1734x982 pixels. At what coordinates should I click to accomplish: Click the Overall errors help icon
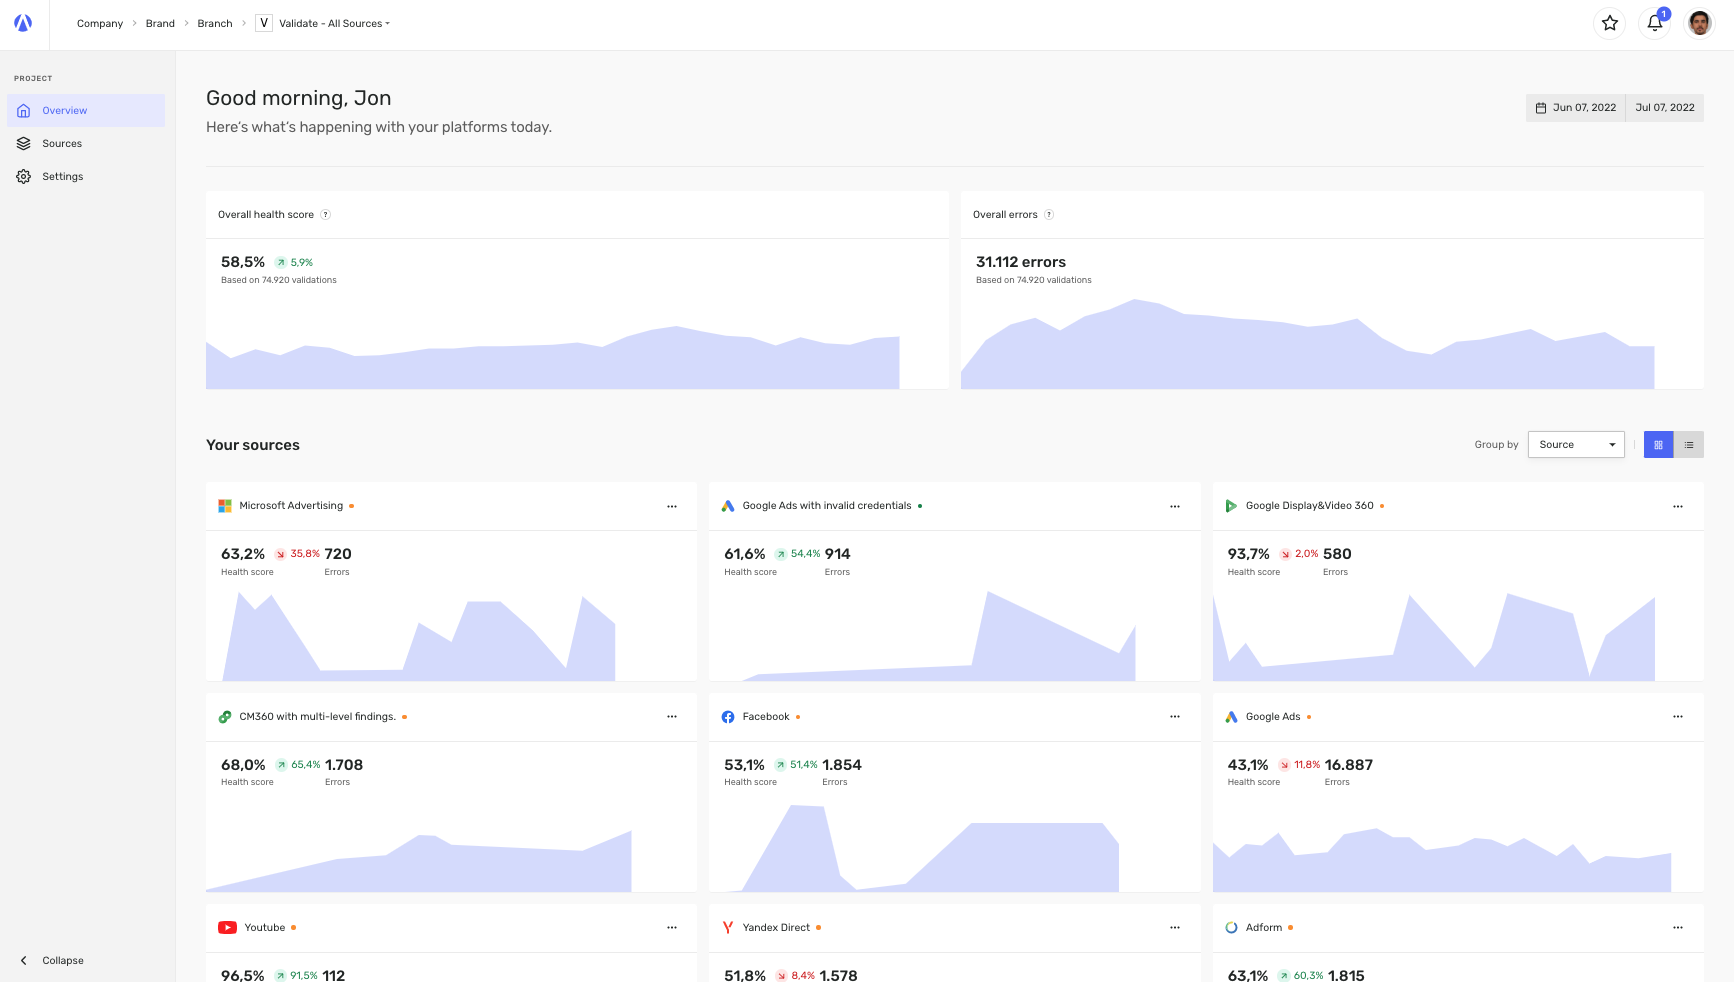(1049, 215)
